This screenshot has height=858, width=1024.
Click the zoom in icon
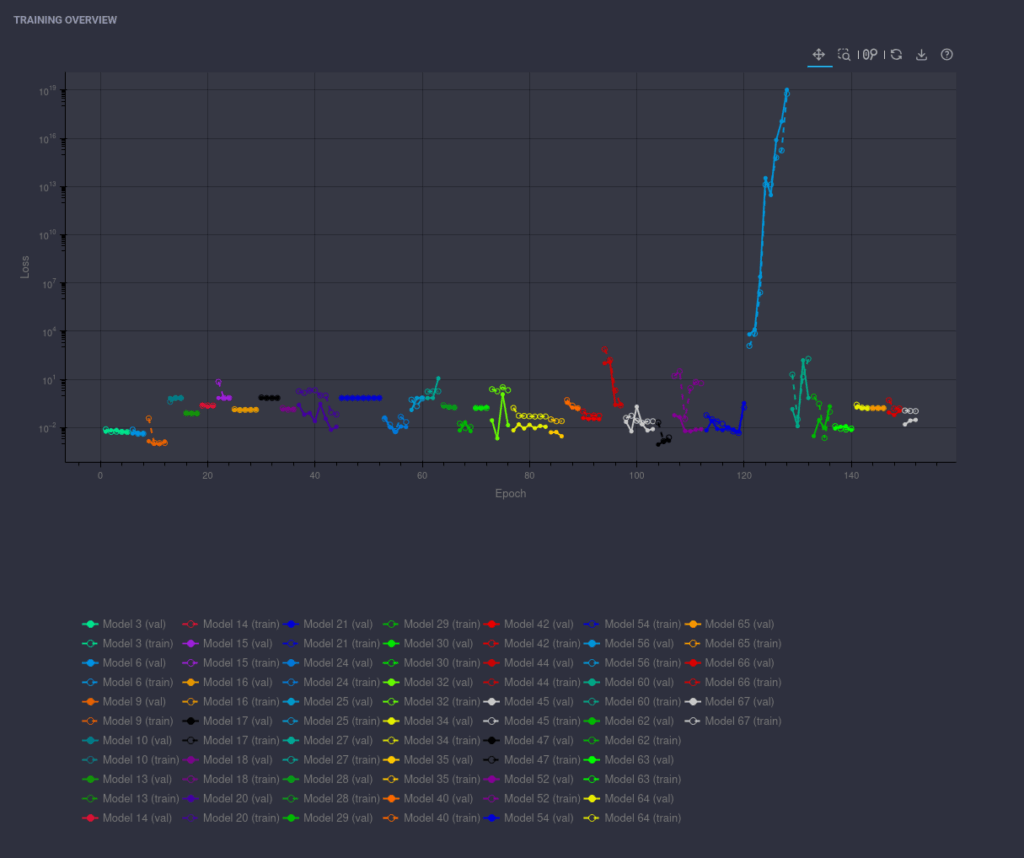pyautogui.click(x=866, y=55)
